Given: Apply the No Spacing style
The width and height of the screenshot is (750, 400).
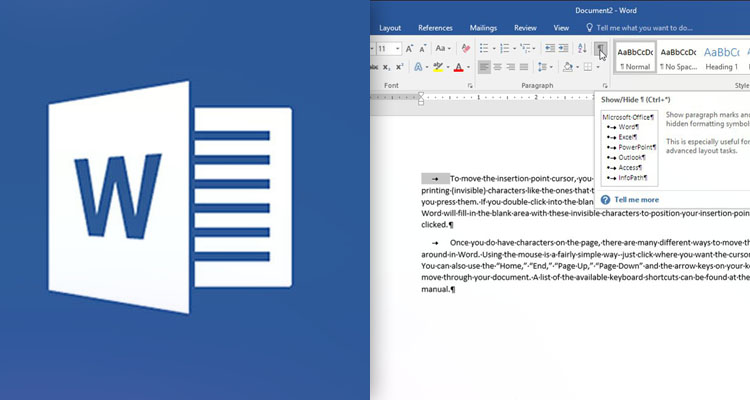Looking at the screenshot, I should tap(678, 57).
